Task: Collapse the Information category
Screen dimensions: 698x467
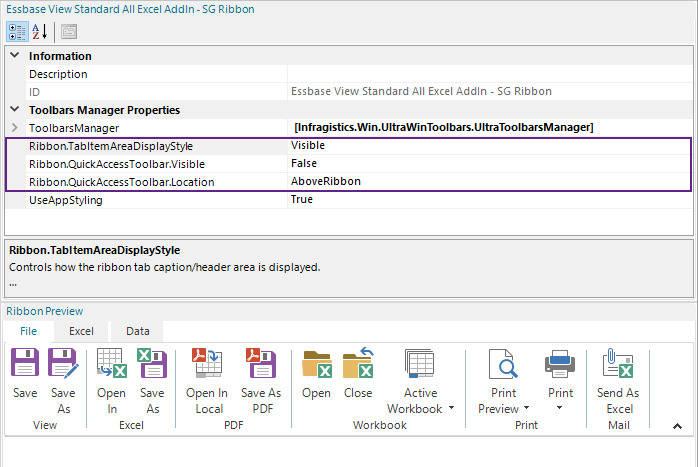Action: click(15, 55)
